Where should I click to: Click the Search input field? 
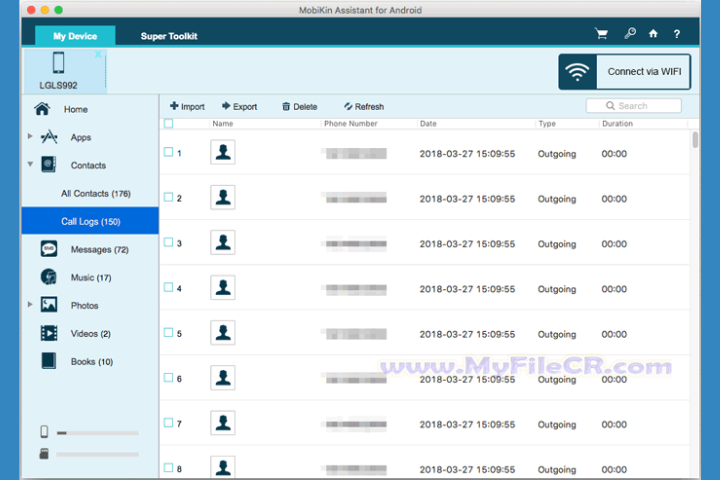[x=634, y=106]
